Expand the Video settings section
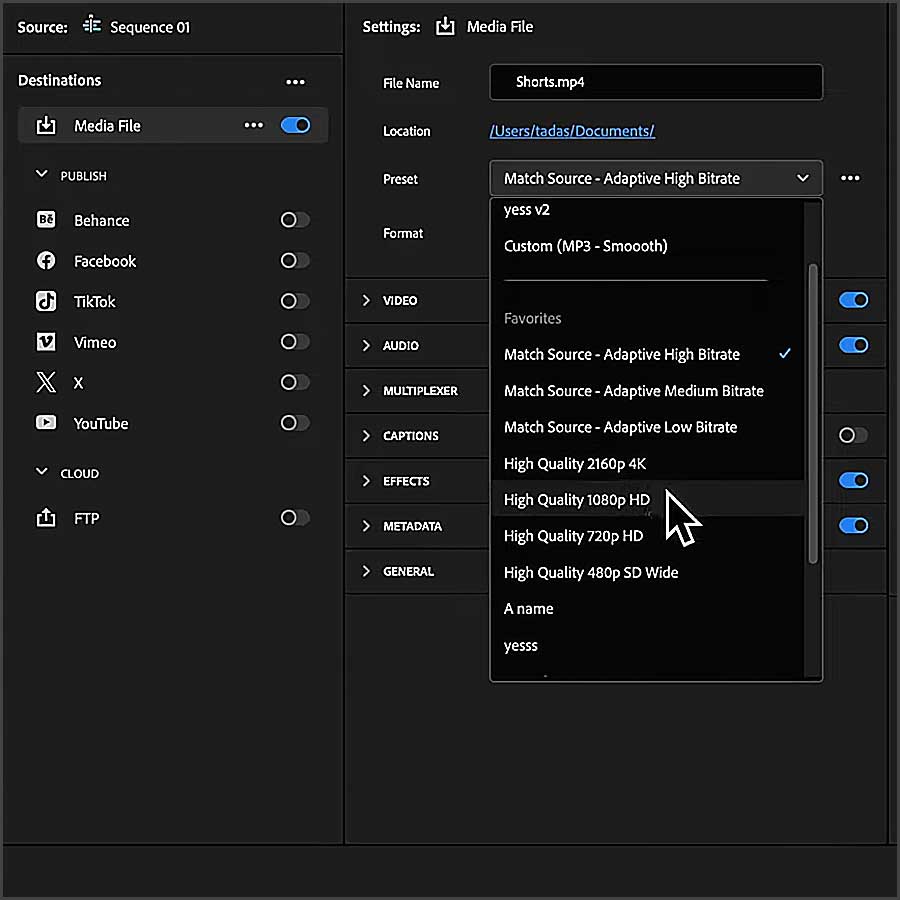This screenshot has width=900, height=900. click(366, 300)
